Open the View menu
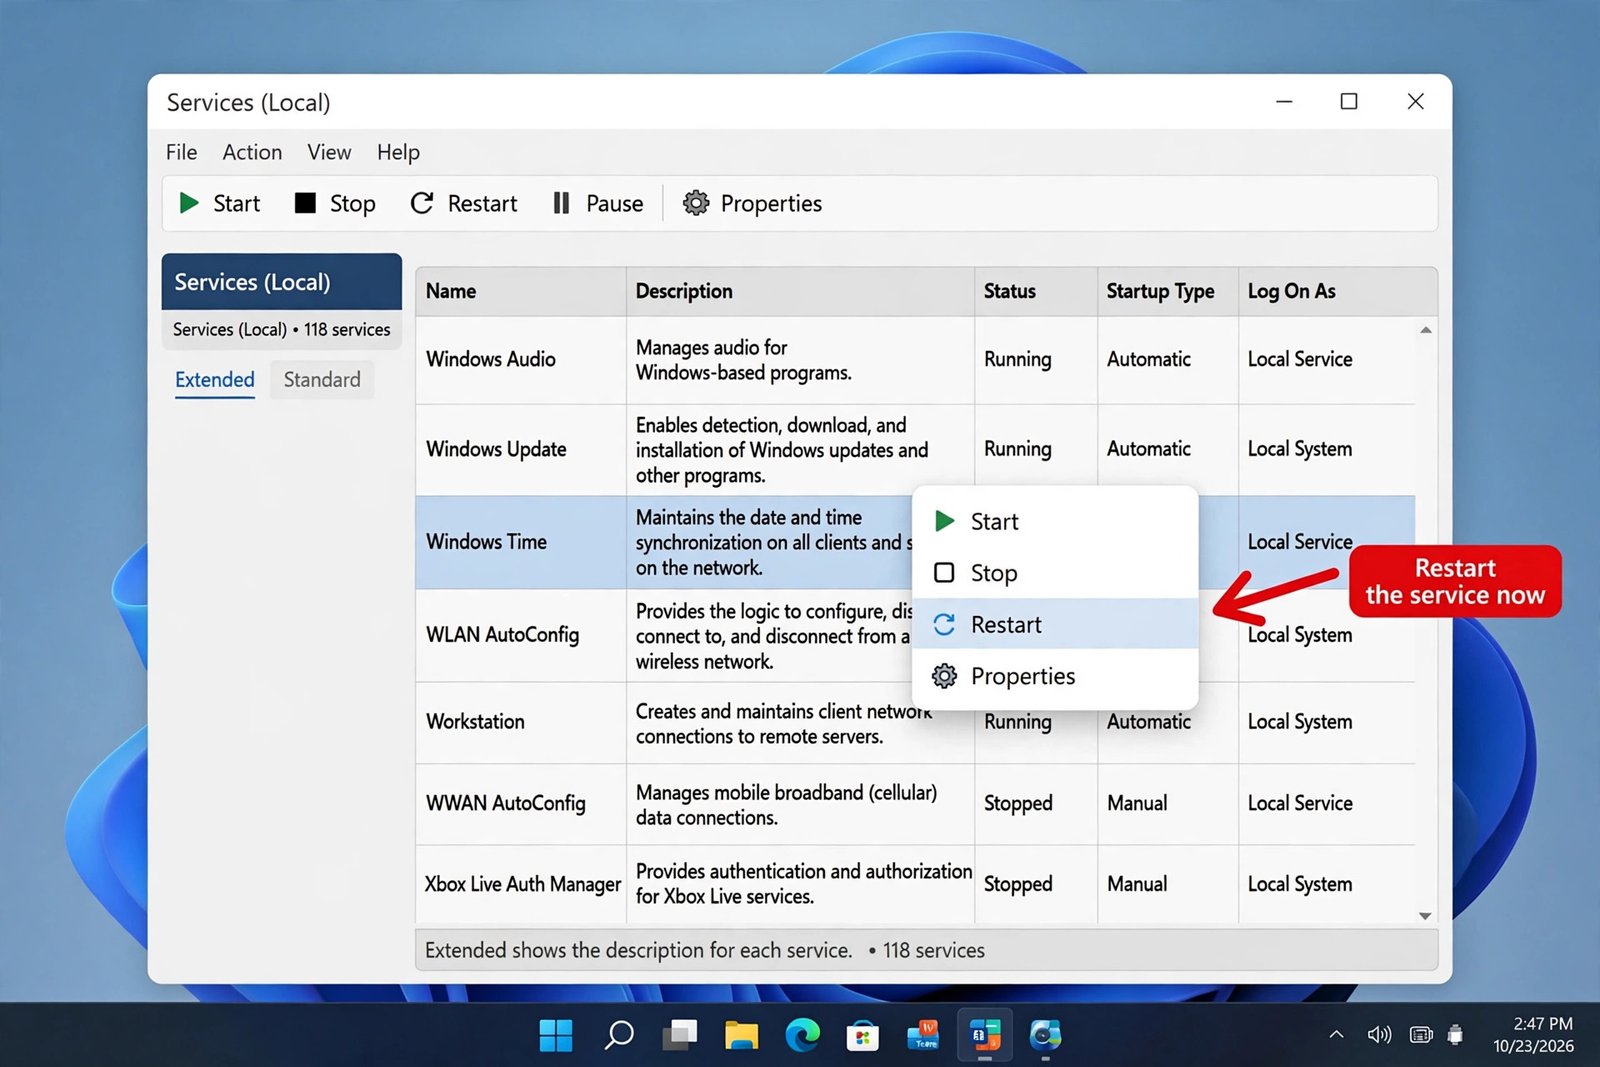1600x1067 pixels. [x=329, y=152]
